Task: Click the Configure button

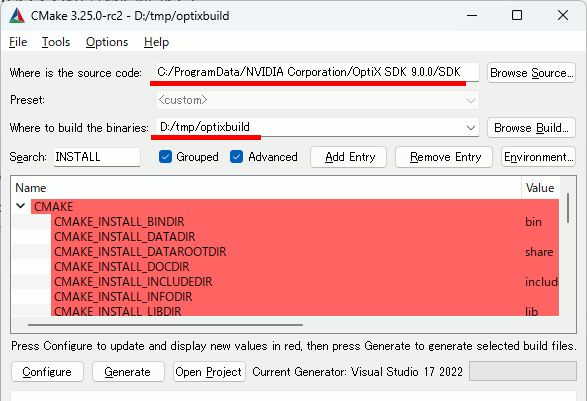Action: tap(47, 372)
